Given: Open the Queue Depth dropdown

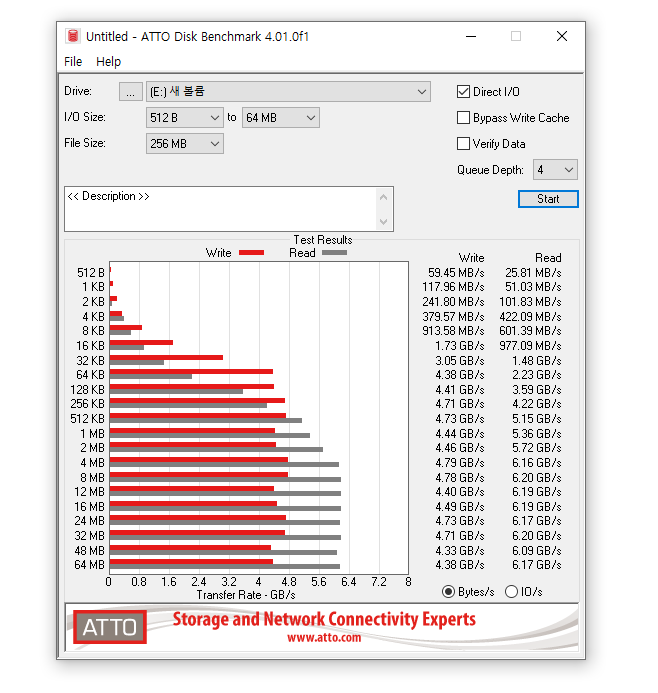Looking at the screenshot, I should click(555, 170).
